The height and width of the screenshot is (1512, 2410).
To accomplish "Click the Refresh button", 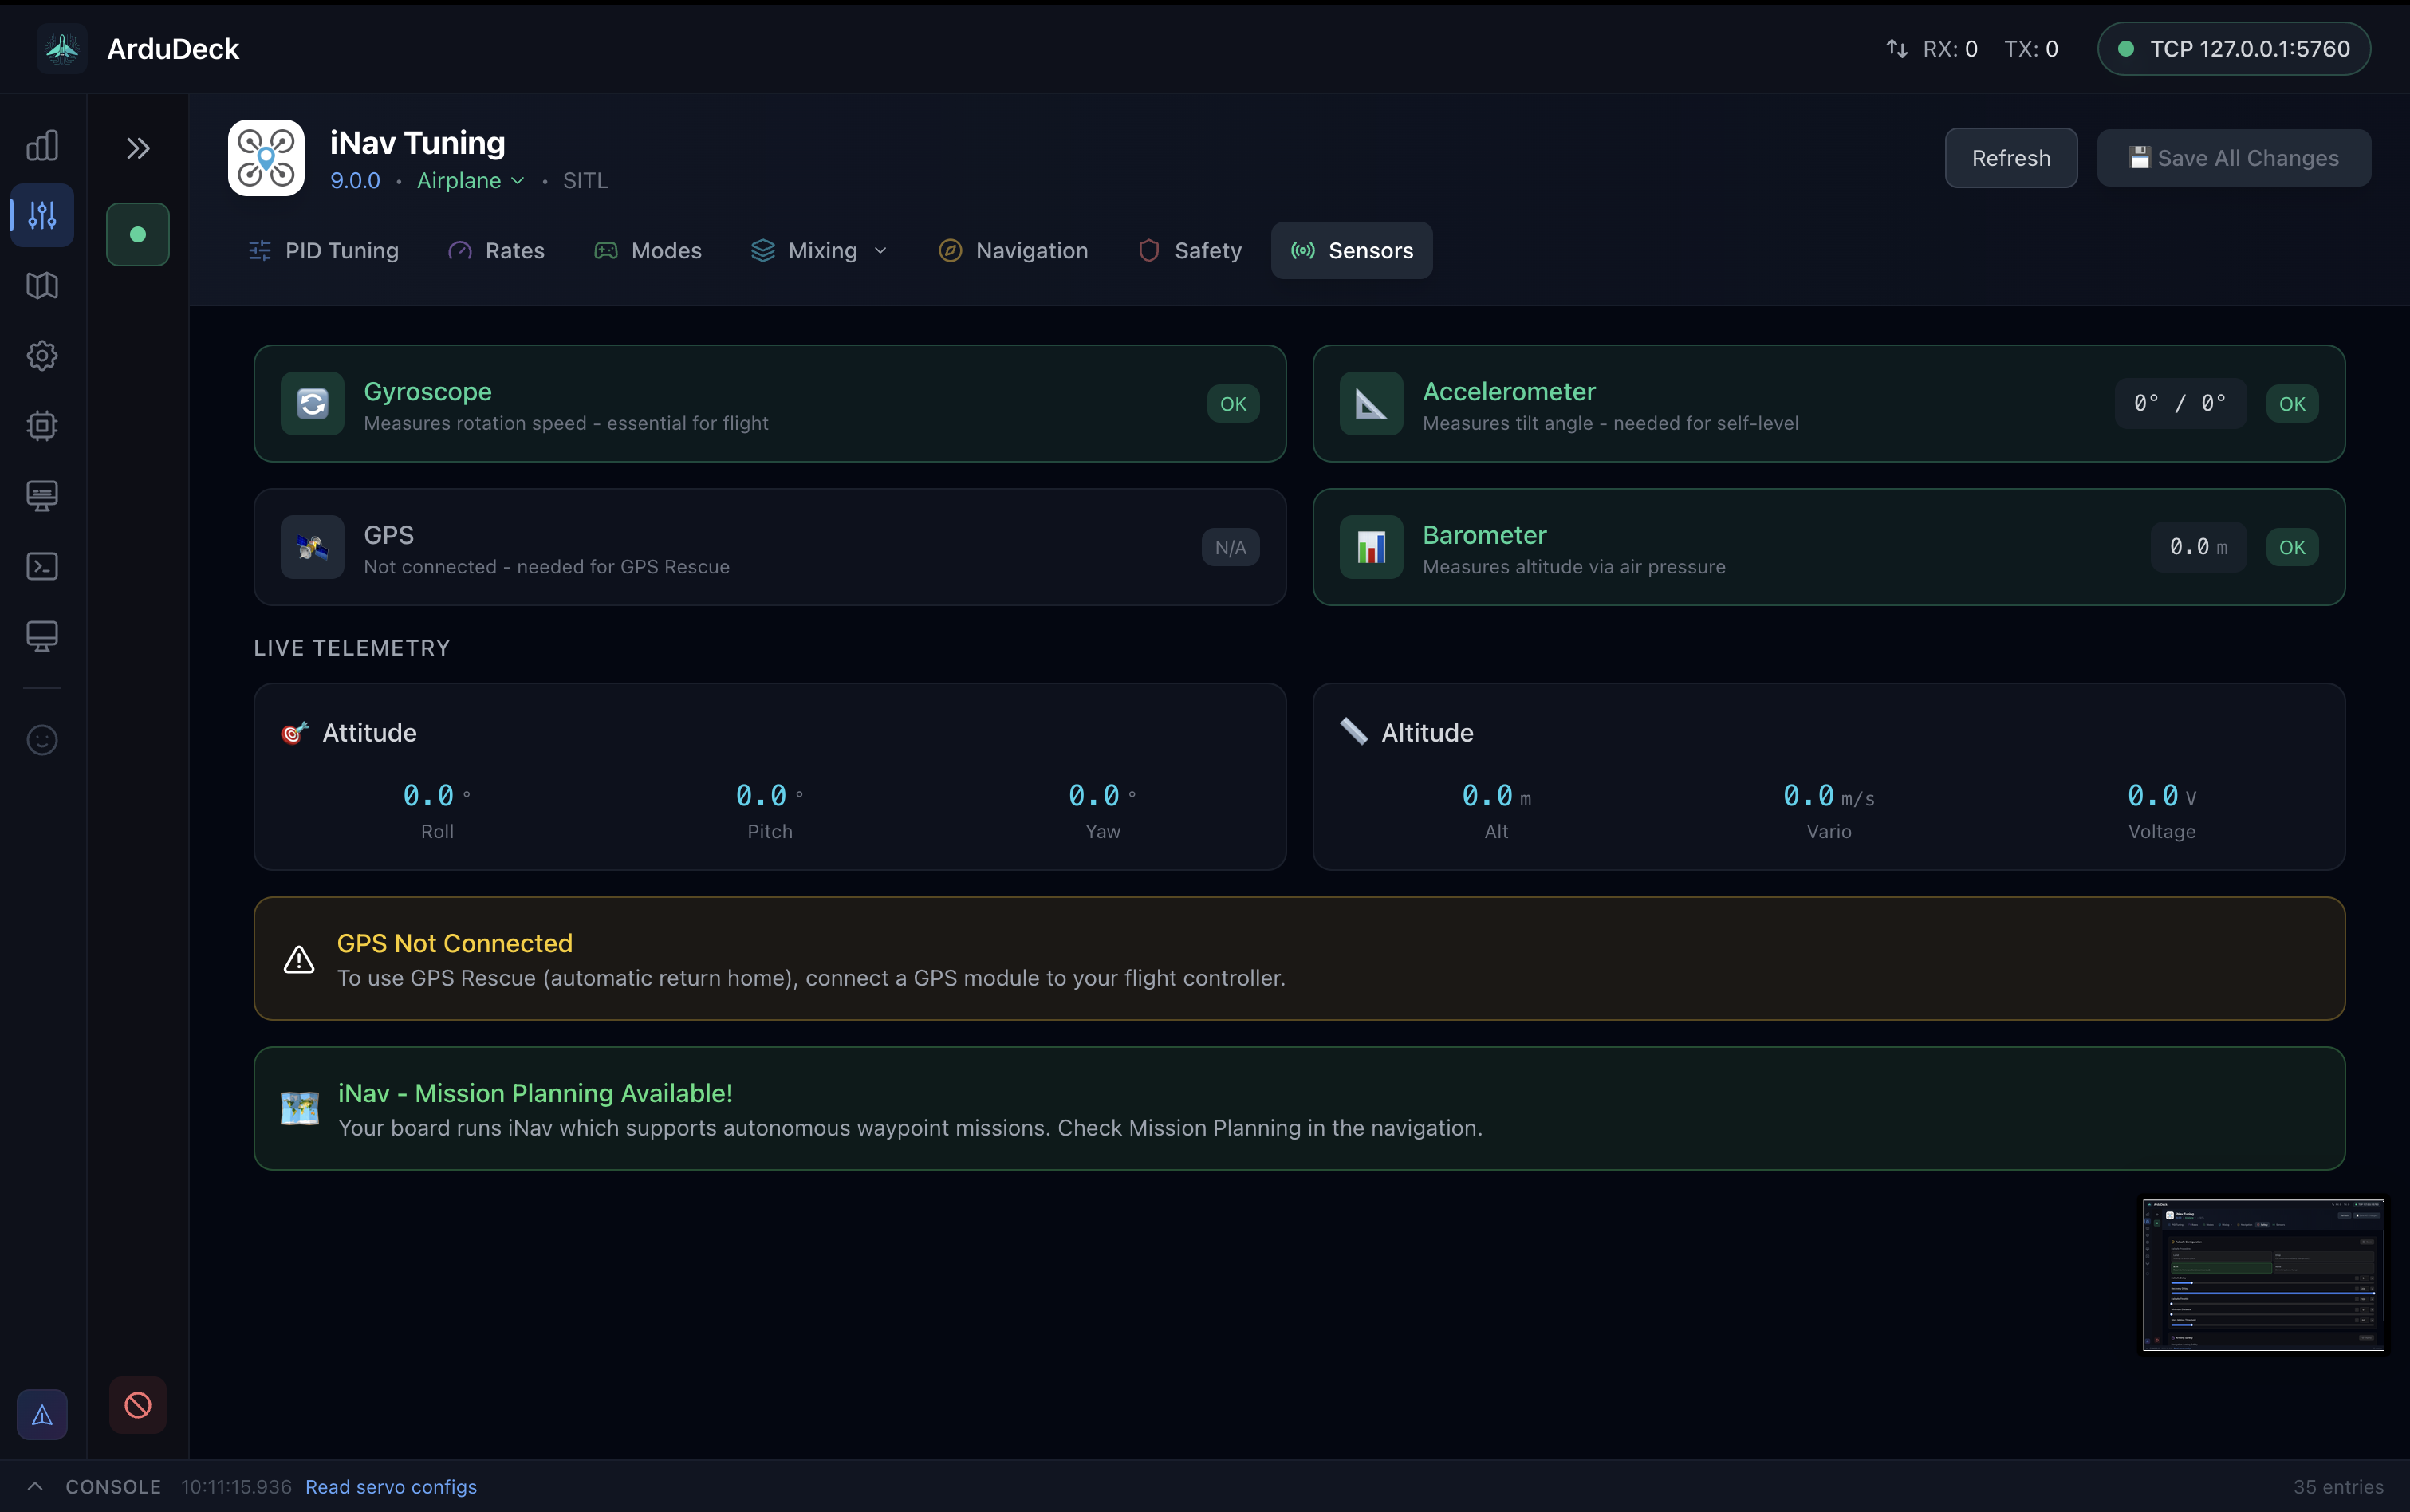I will [2011, 158].
